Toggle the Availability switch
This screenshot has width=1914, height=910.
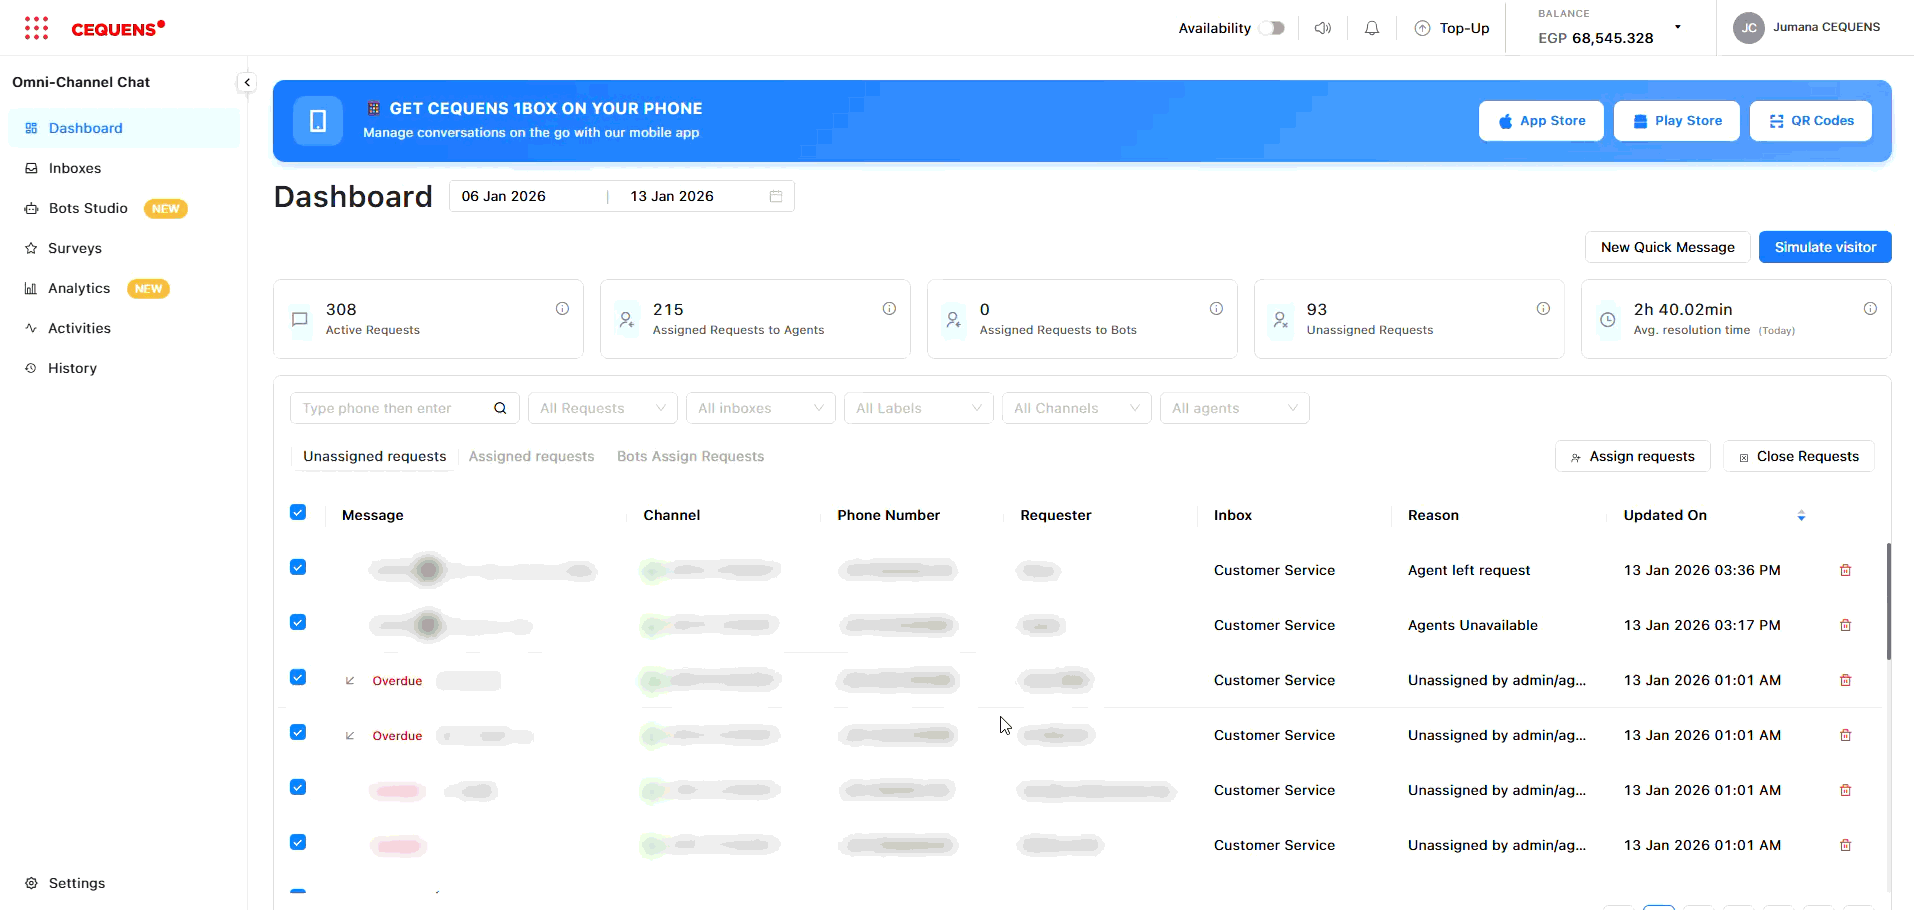1272,28
